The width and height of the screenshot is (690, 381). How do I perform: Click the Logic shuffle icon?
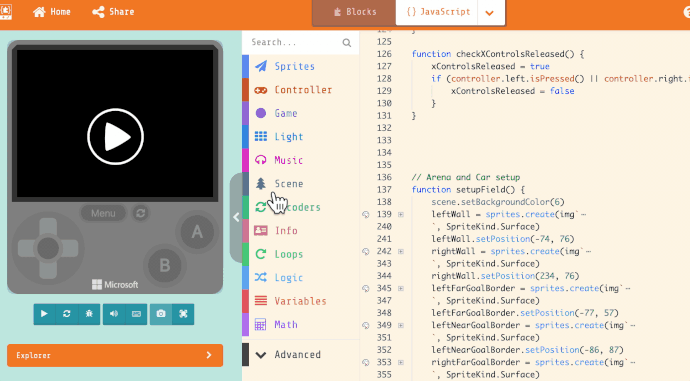click(261, 278)
